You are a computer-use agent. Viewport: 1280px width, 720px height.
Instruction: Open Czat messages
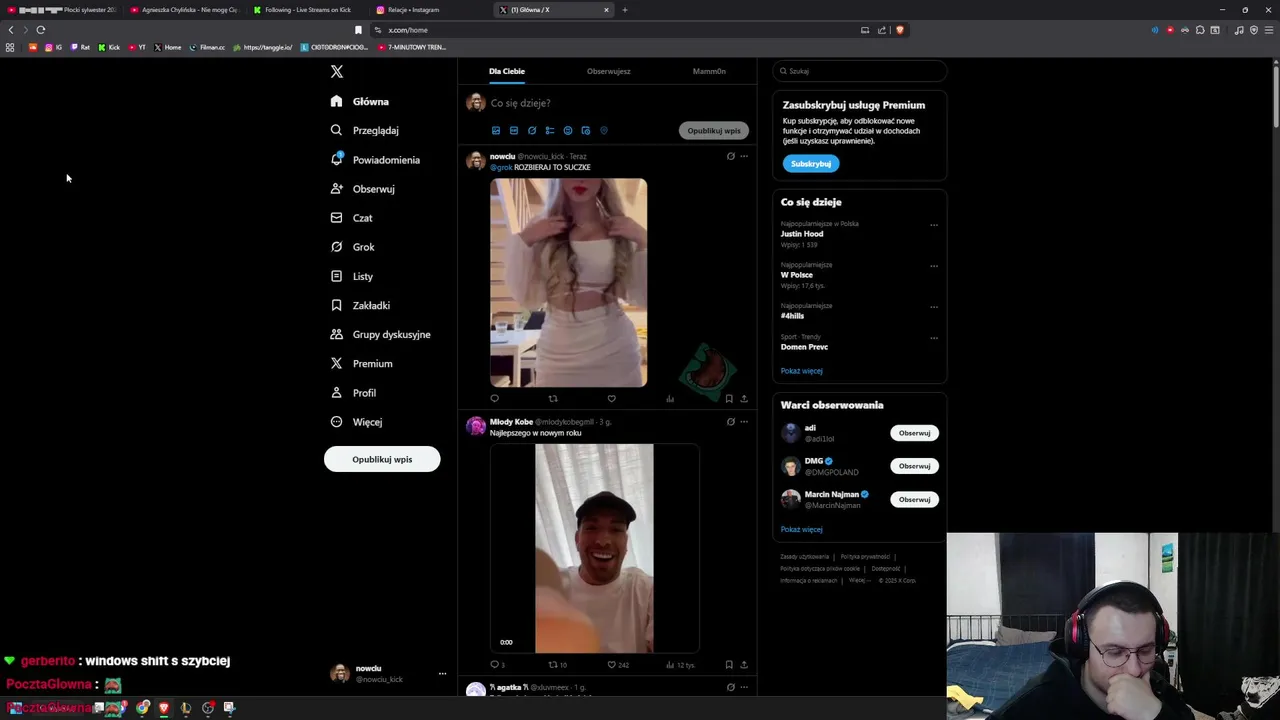coord(351,218)
